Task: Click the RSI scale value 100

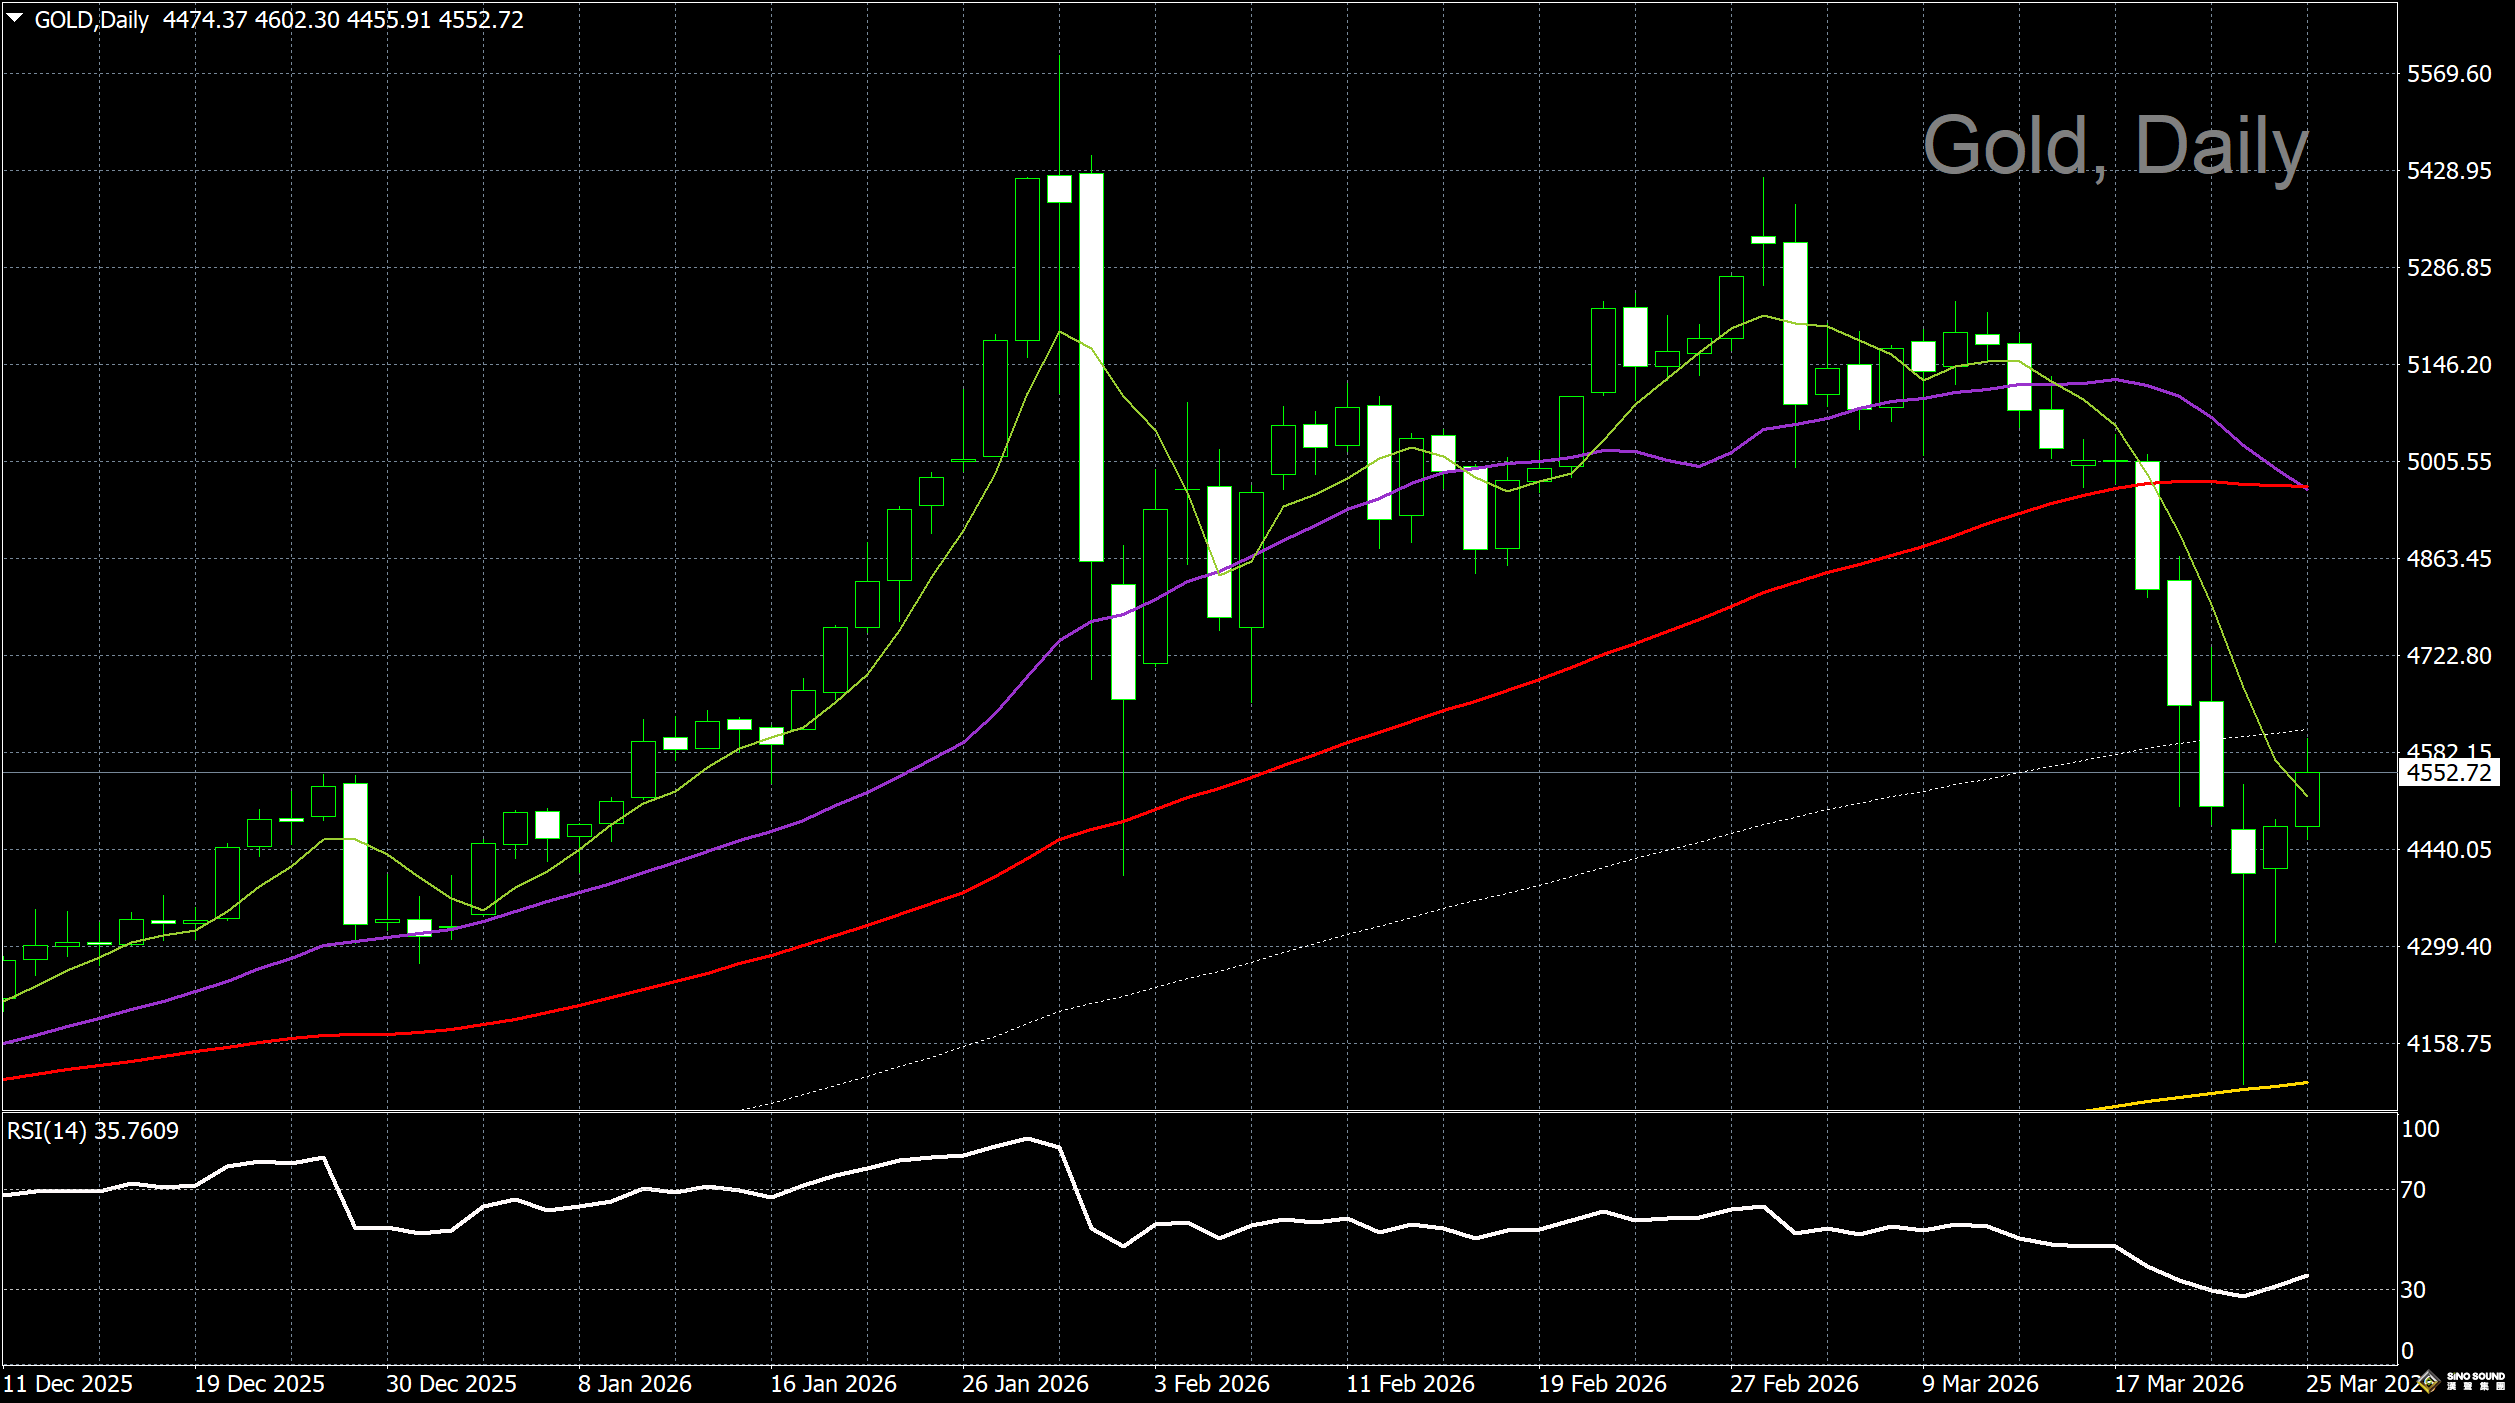Action: coord(2420,1129)
